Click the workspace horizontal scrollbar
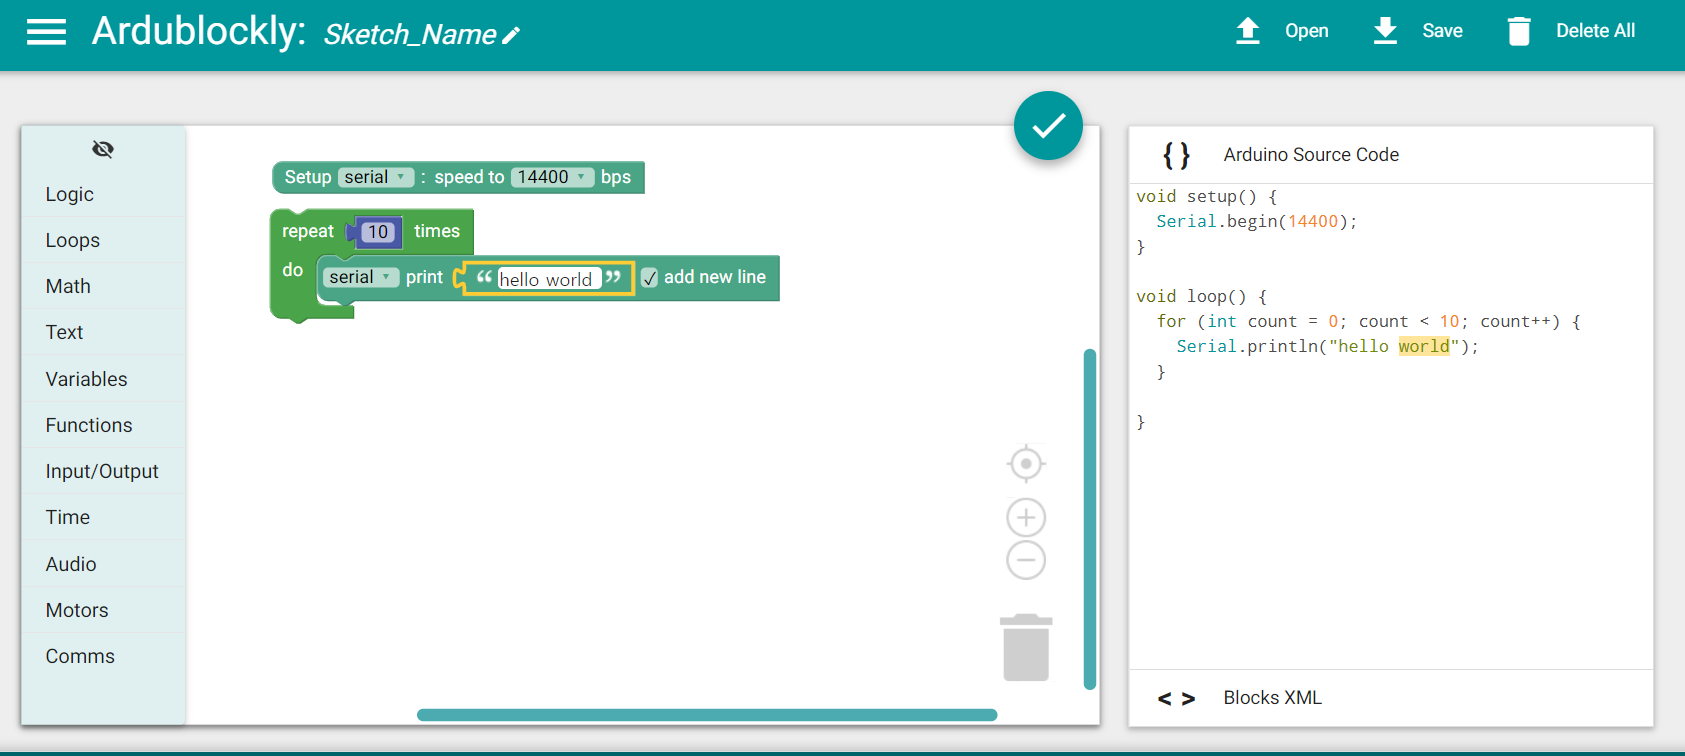 point(707,715)
